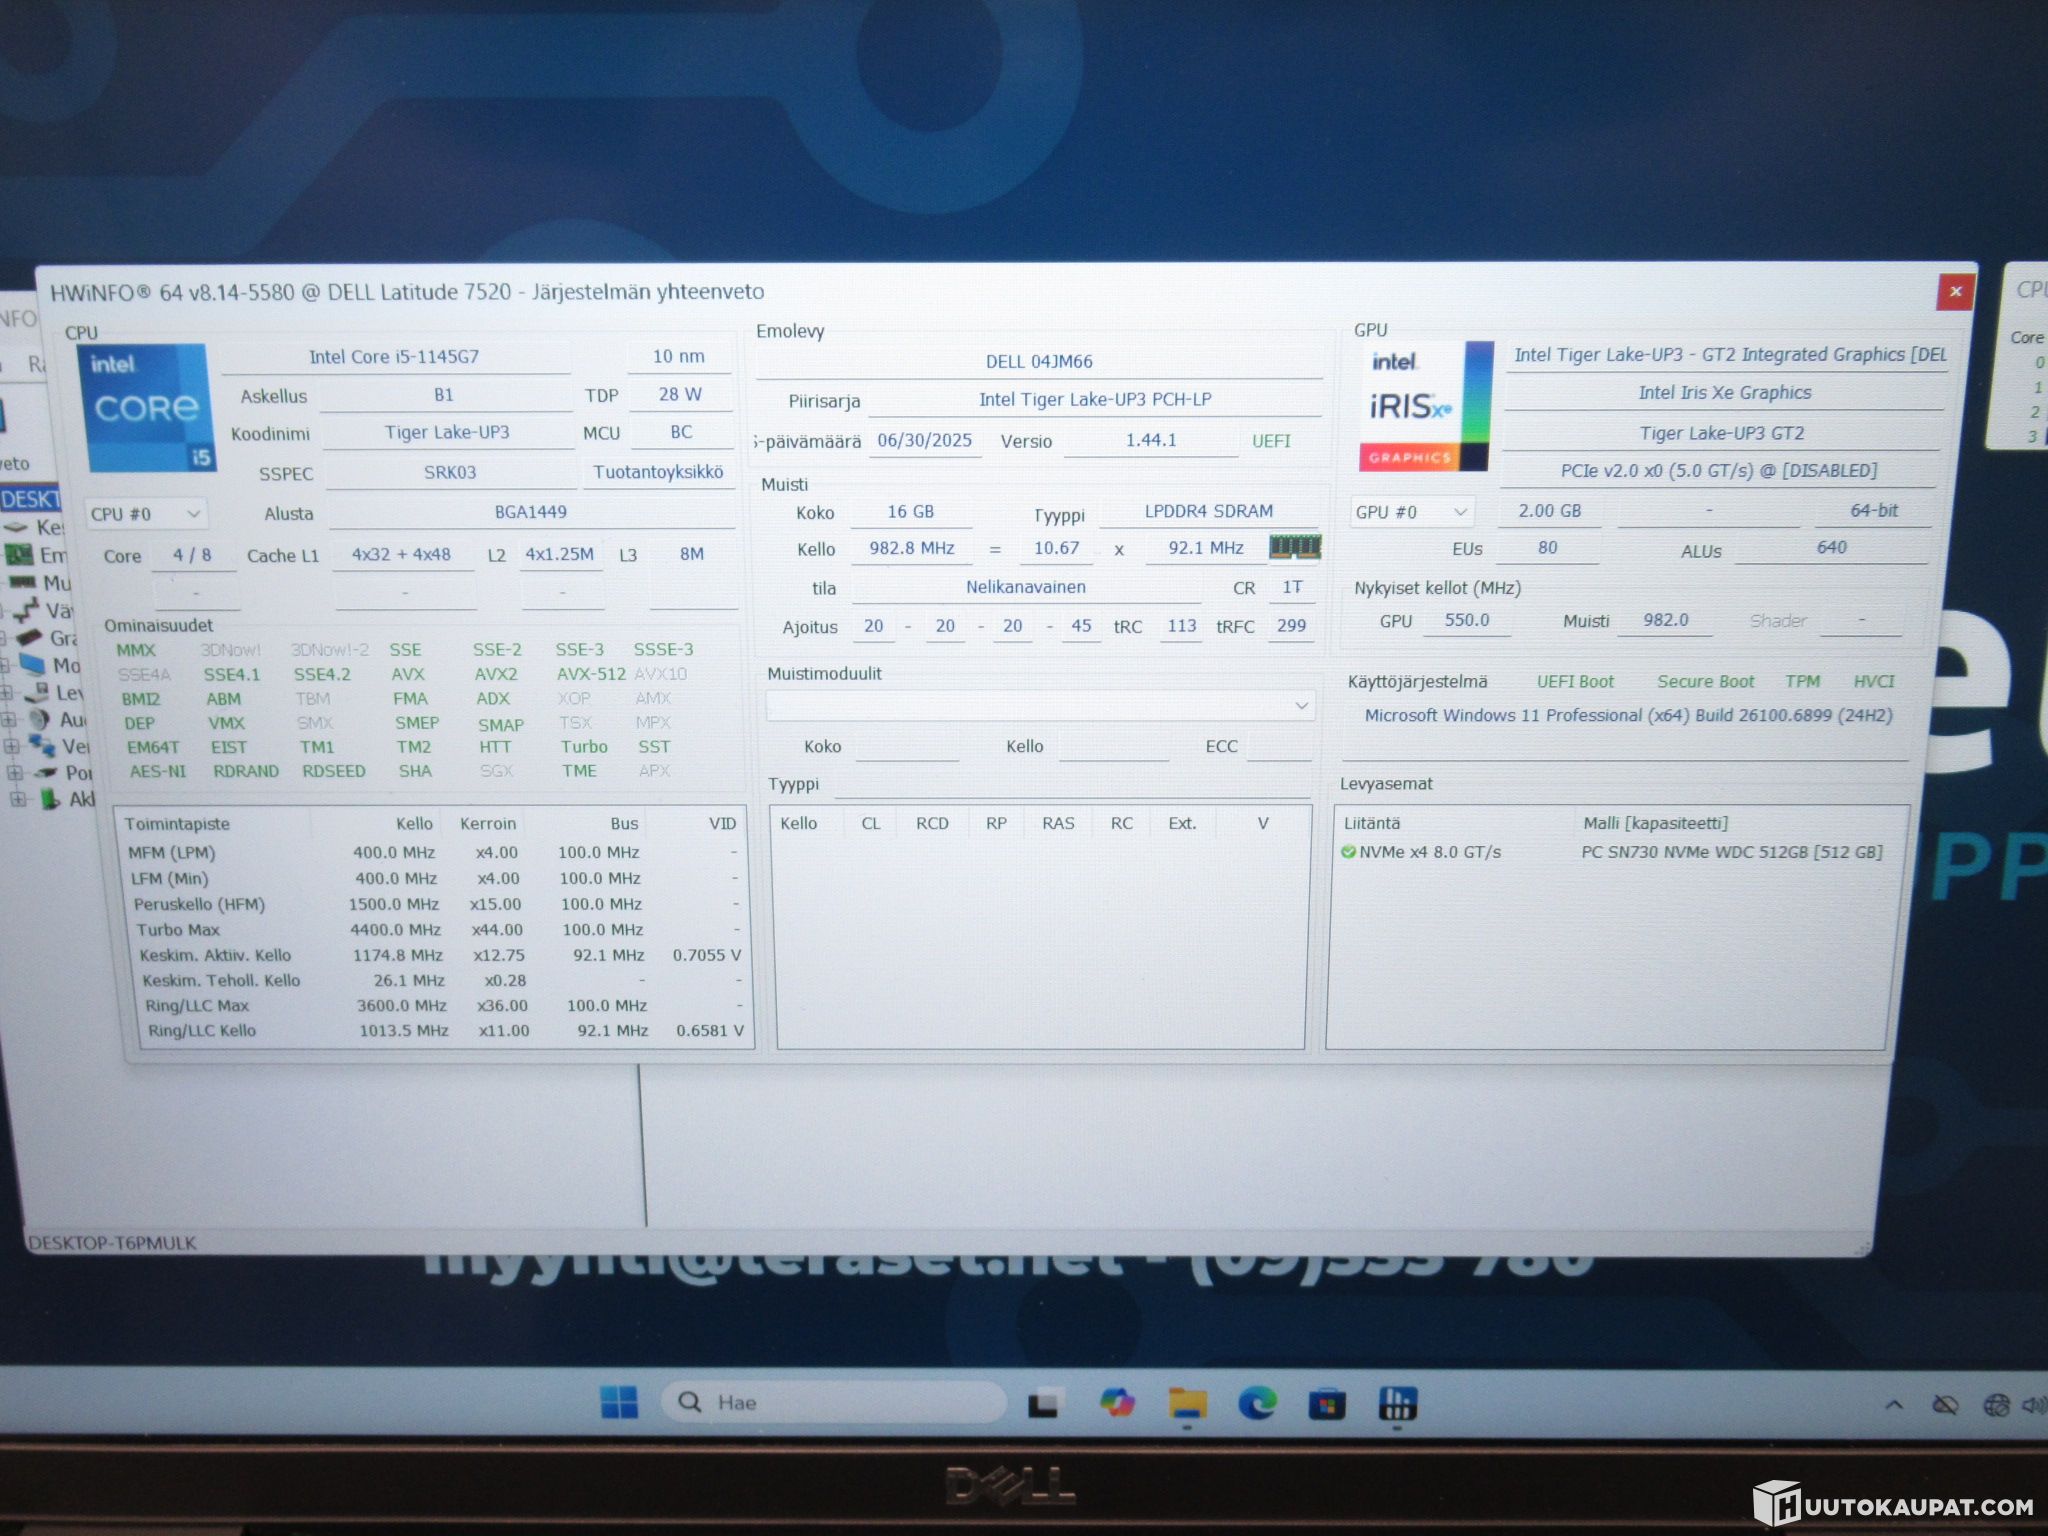The height and width of the screenshot is (1536, 2048).
Task: Click the 'Intel Iris Xe Graphics' field
Action: click(1725, 393)
